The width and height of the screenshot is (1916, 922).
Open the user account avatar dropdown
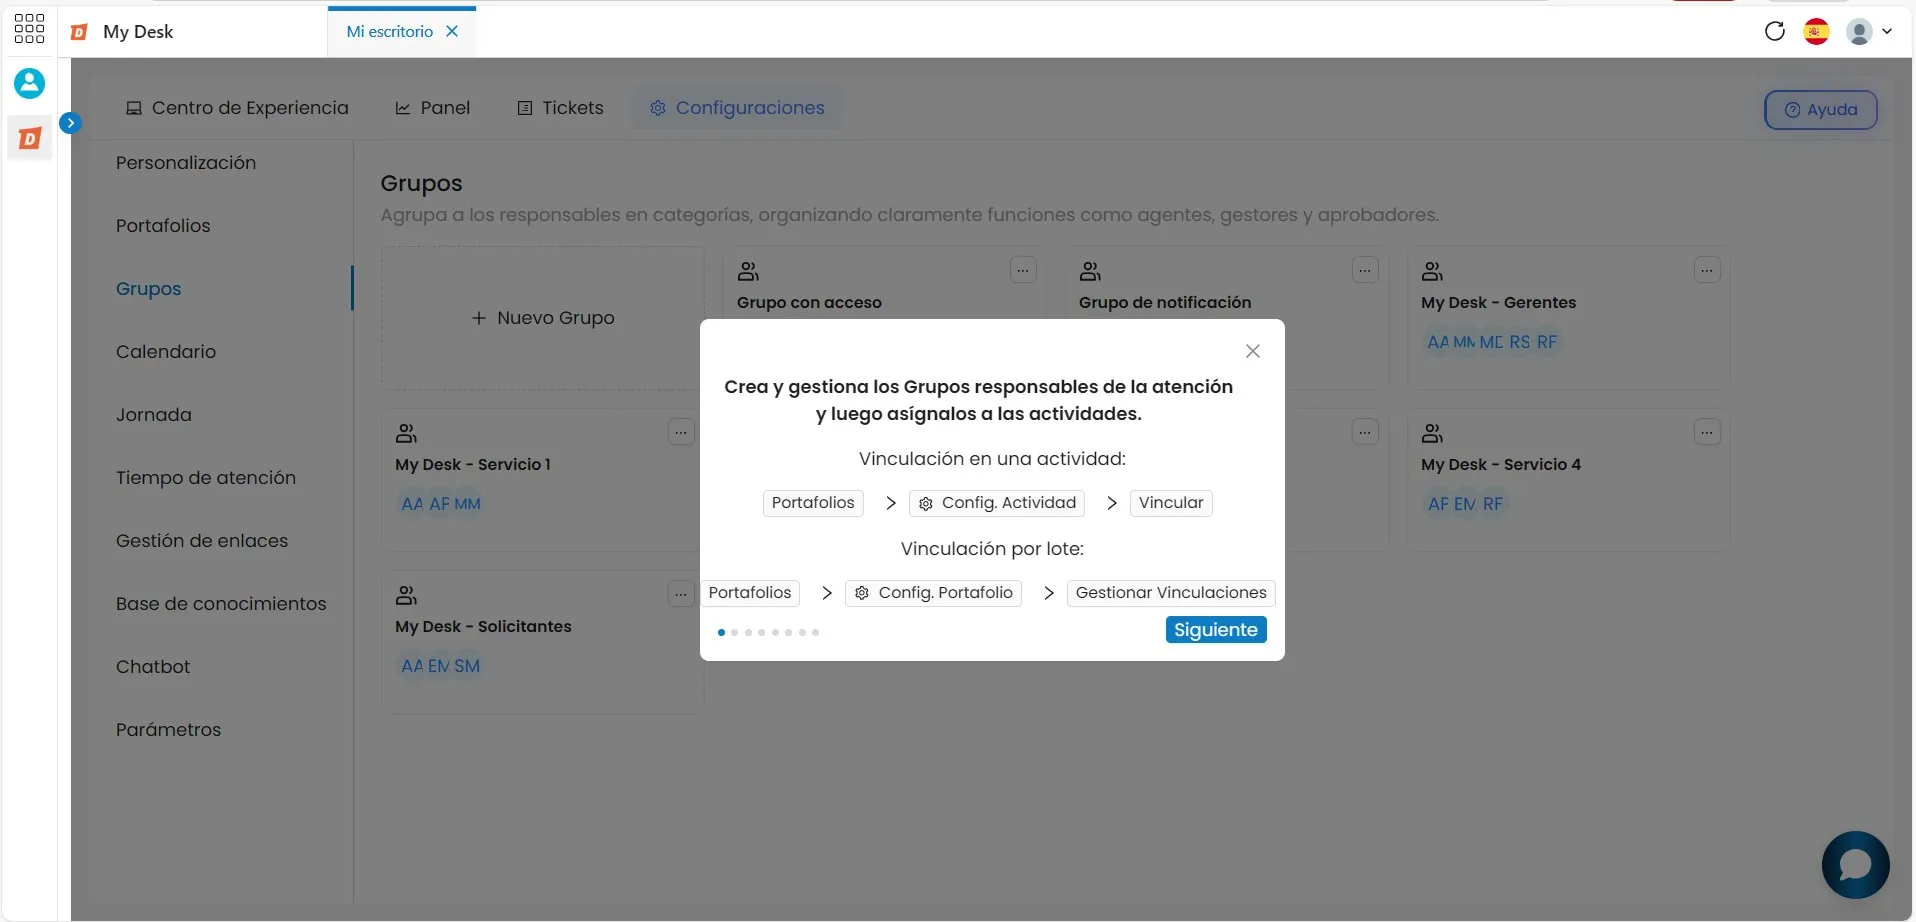tap(1869, 31)
